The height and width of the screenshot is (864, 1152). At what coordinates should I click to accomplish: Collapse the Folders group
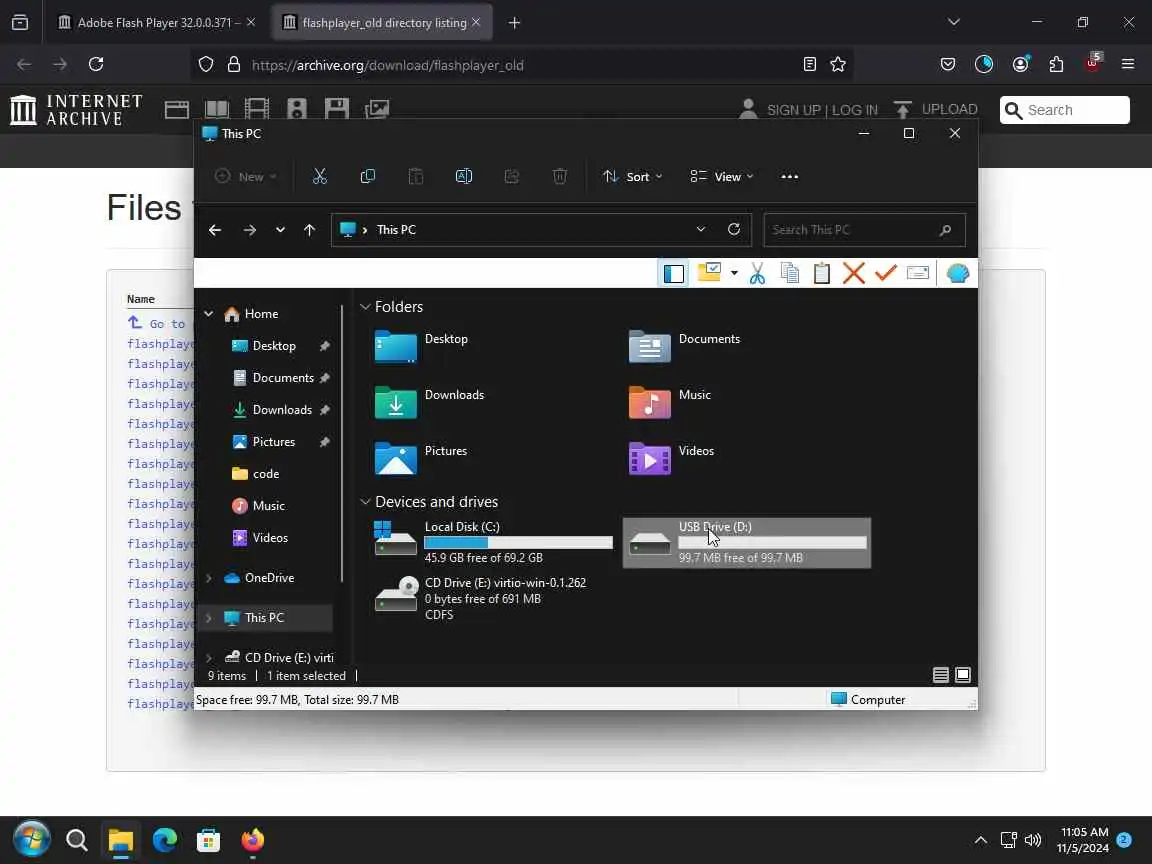click(x=365, y=306)
